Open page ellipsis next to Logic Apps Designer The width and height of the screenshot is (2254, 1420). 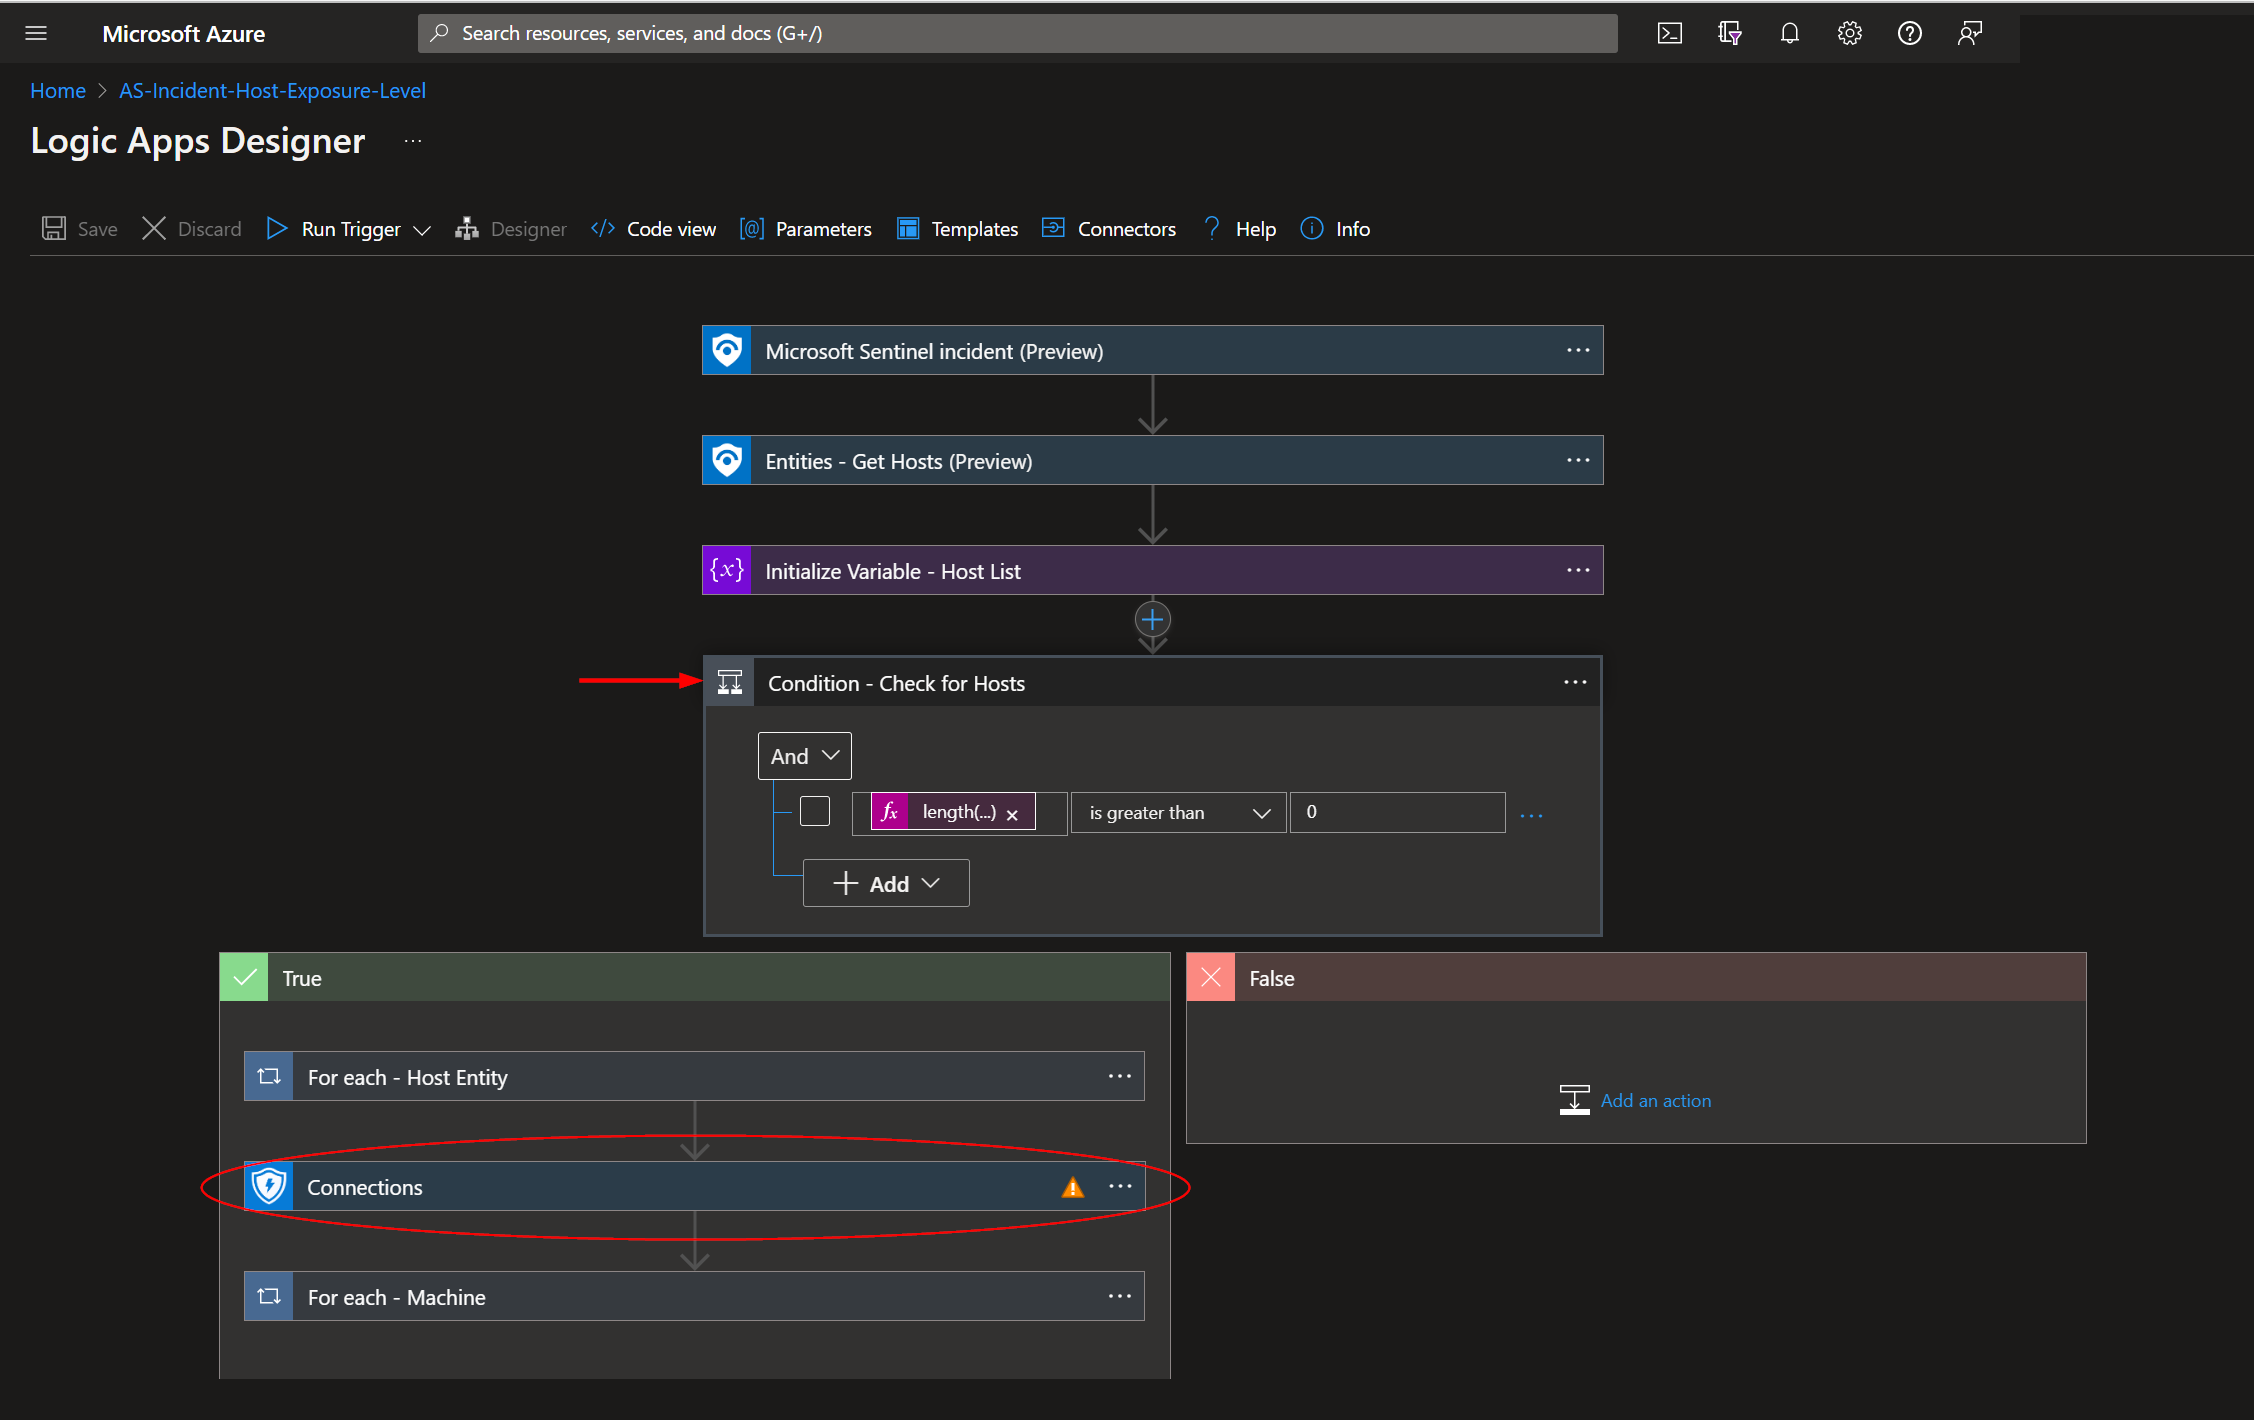(x=413, y=142)
